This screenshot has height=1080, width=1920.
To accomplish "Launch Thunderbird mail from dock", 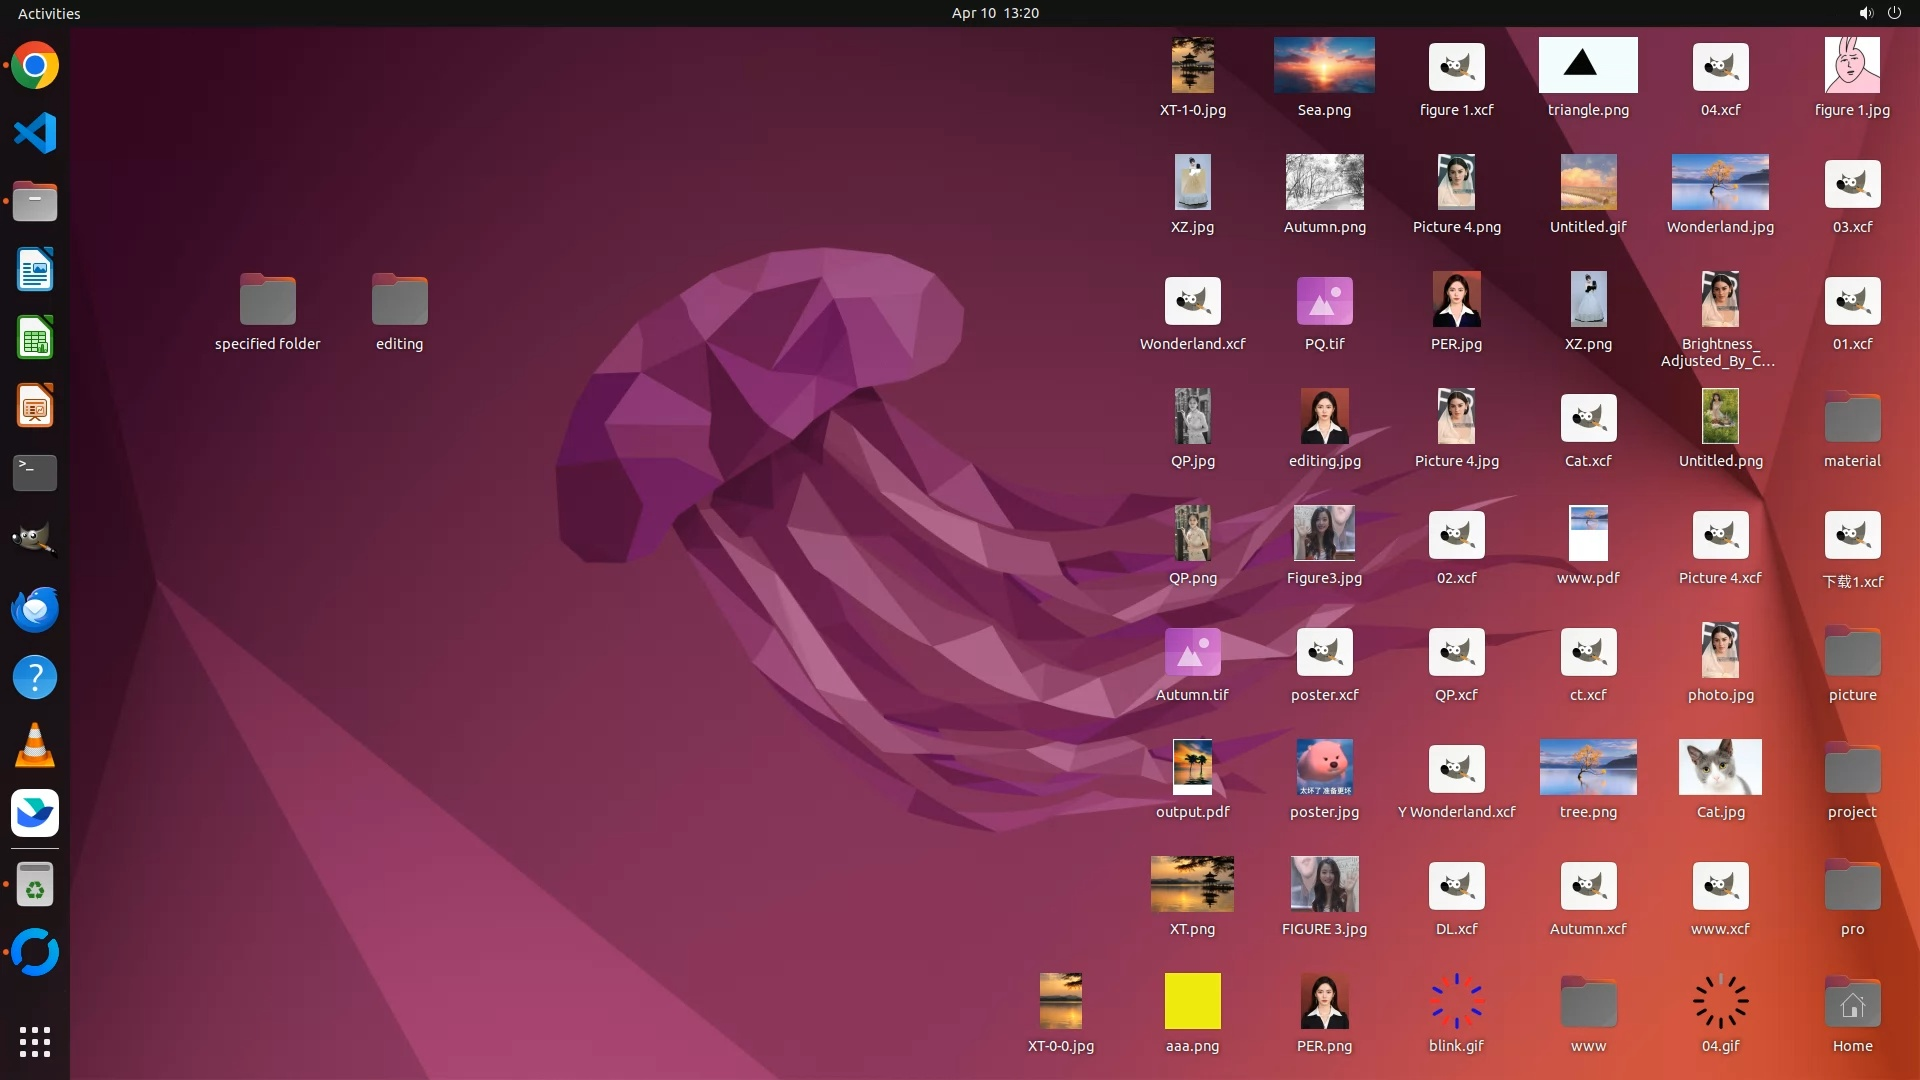I will 35,609.
